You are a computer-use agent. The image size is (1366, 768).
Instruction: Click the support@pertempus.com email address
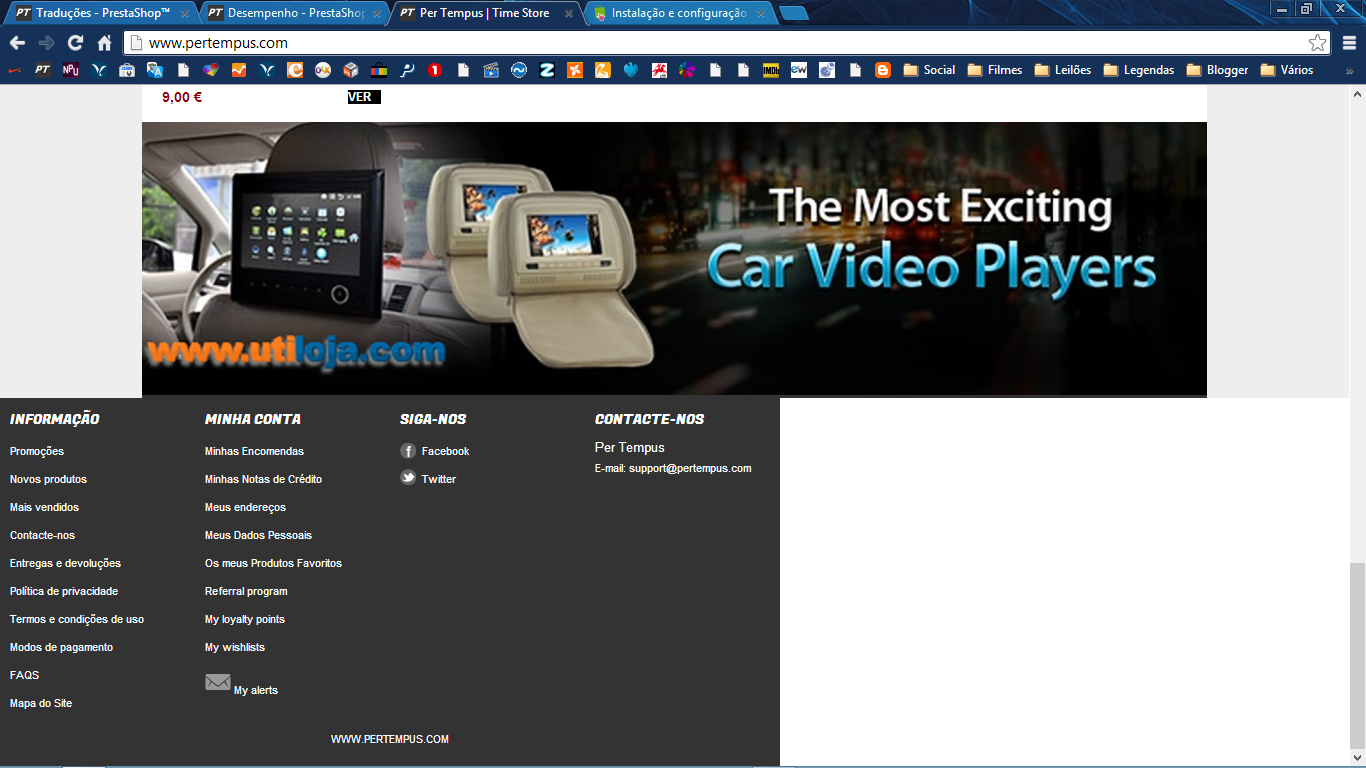[x=690, y=468]
